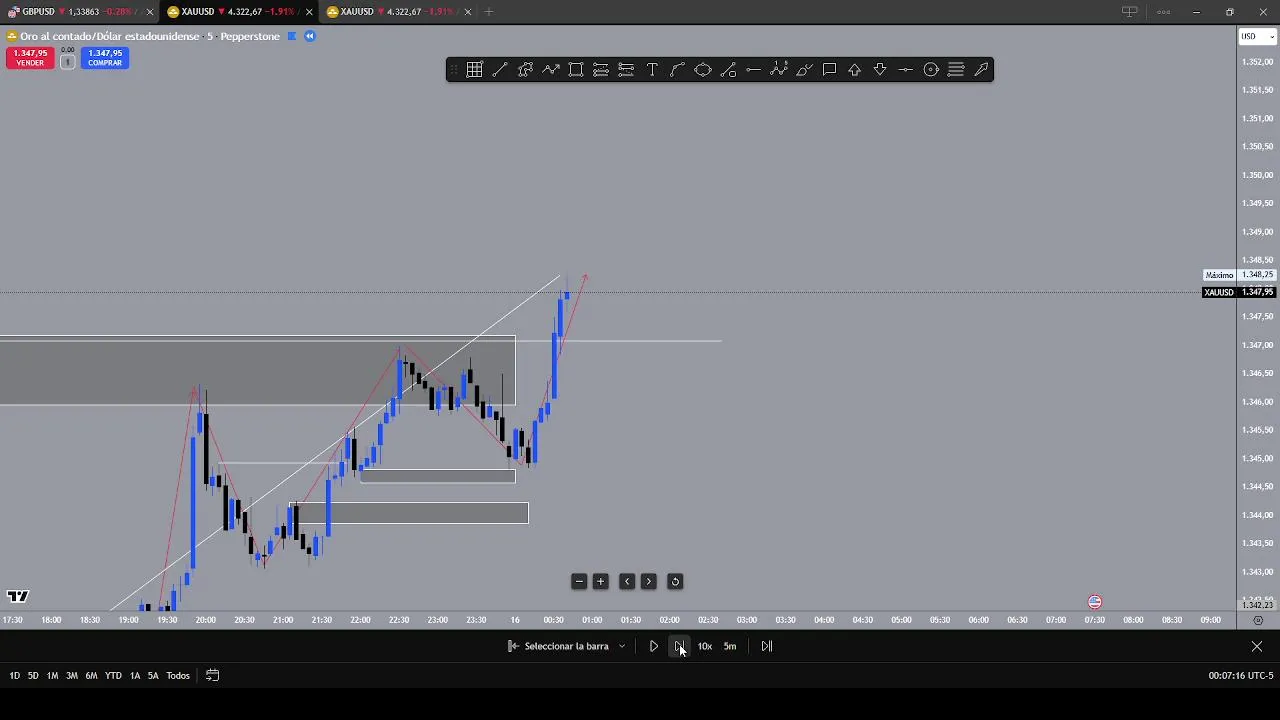The width and height of the screenshot is (1280, 720).
Task: Select the Elliott wave pattern tool
Action: point(779,69)
